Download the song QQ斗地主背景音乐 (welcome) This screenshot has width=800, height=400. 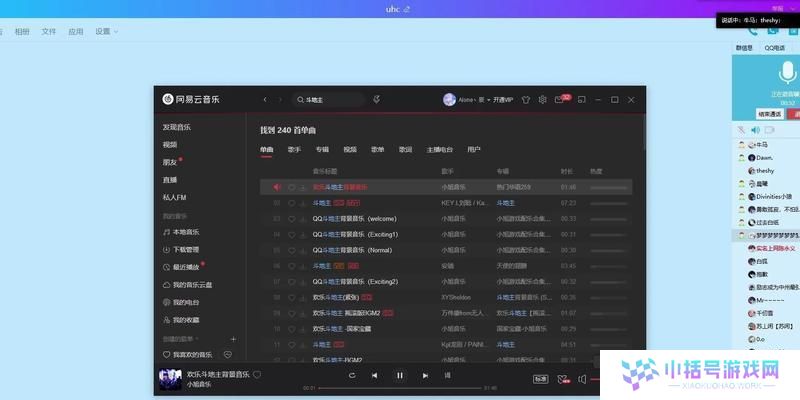pyautogui.click(x=303, y=219)
